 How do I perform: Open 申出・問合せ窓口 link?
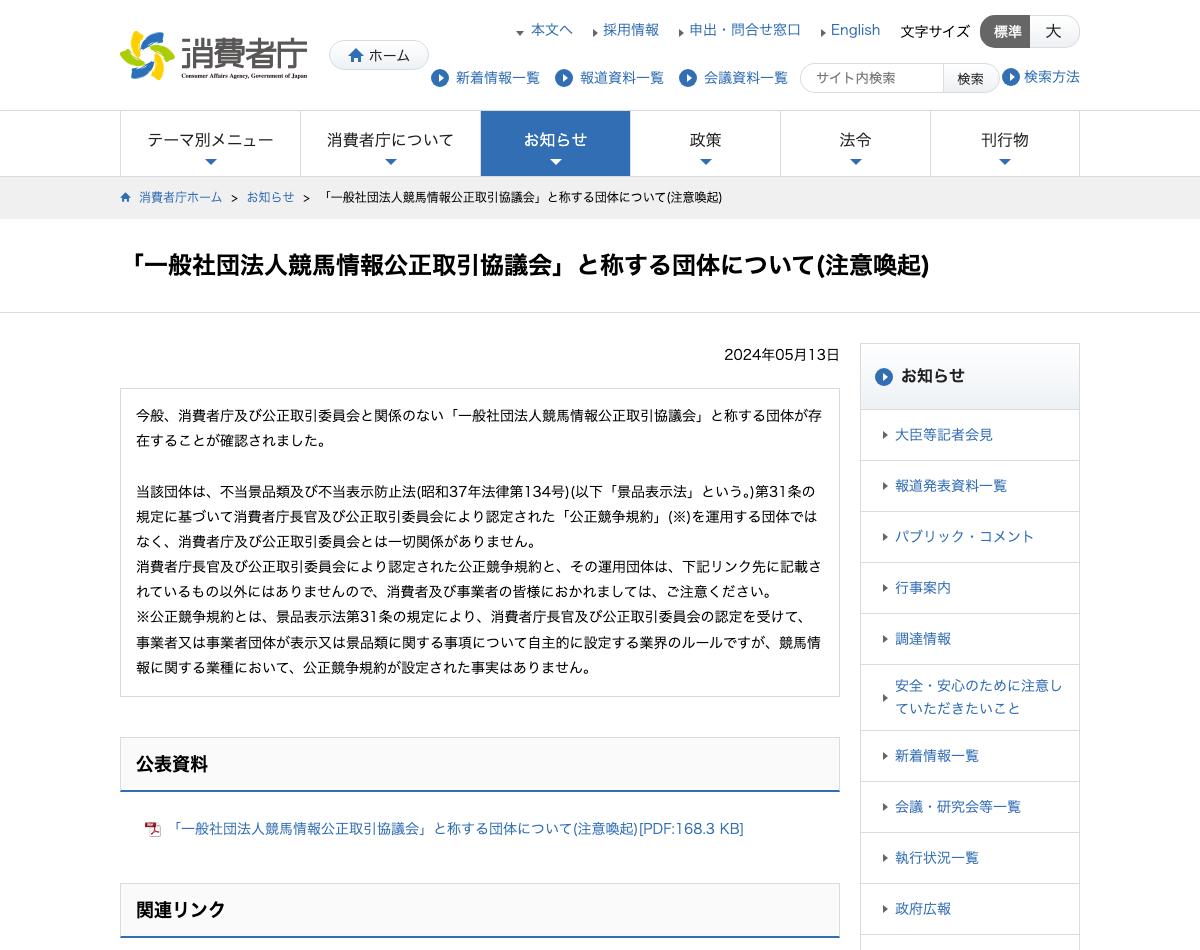pos(745,30)
